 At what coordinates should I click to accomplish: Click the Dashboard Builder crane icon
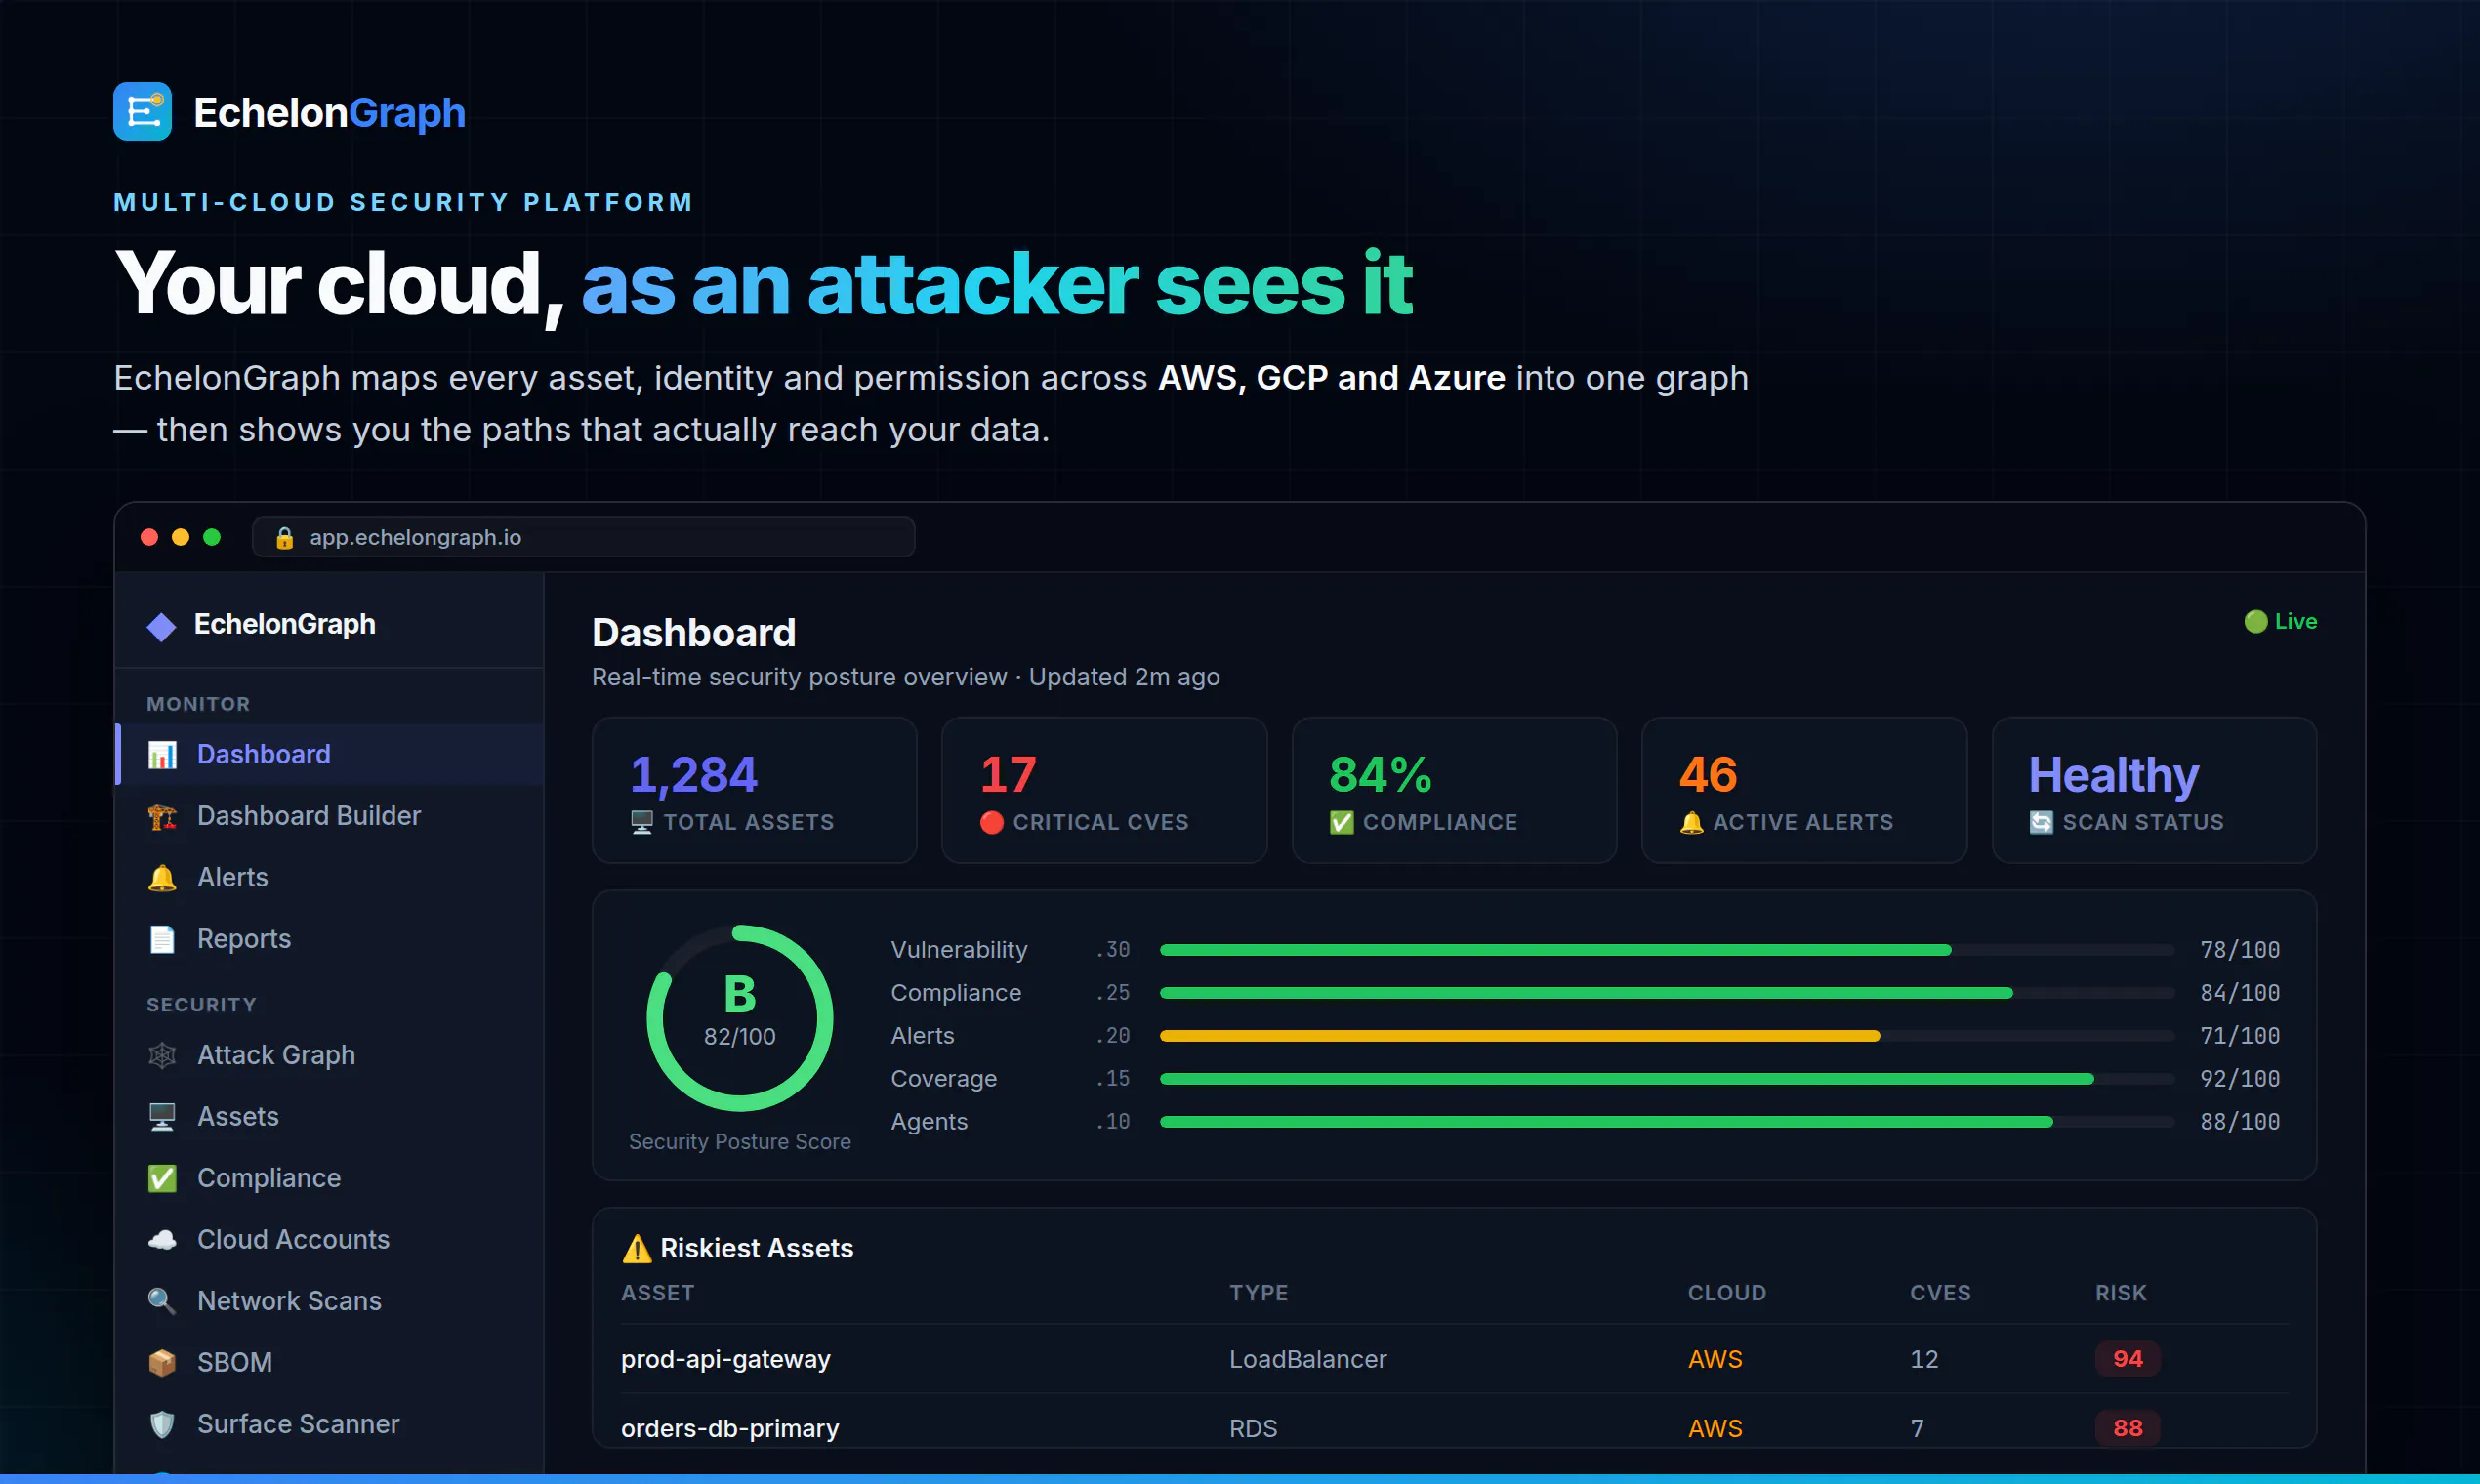(162, 817)
